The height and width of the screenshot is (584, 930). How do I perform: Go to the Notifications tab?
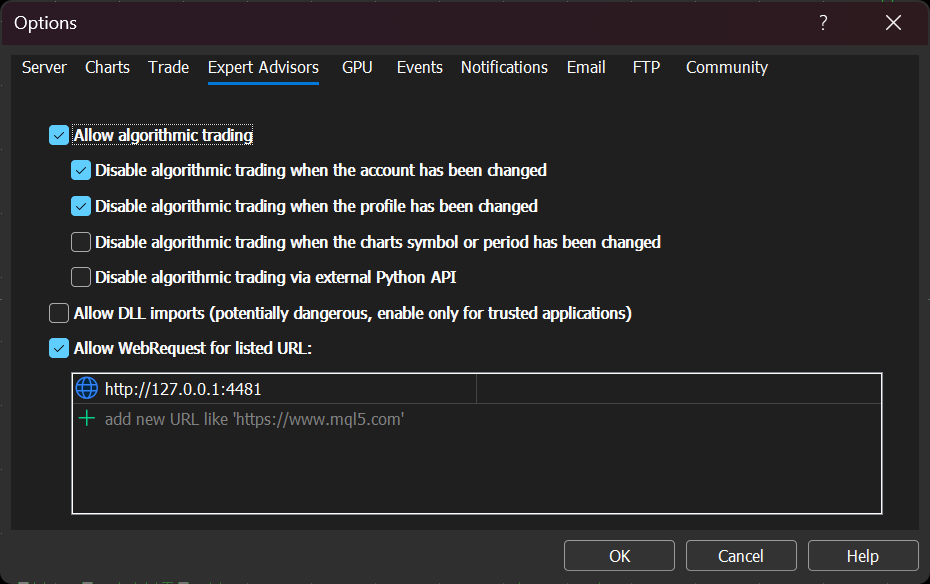[504, 68]
